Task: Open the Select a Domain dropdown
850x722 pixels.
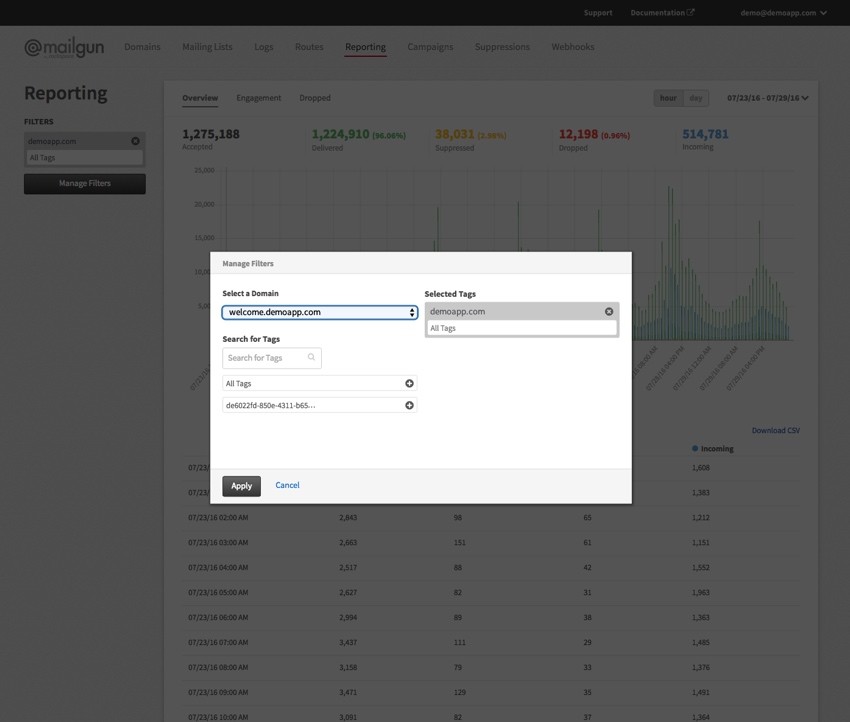Action: [320, 312]
